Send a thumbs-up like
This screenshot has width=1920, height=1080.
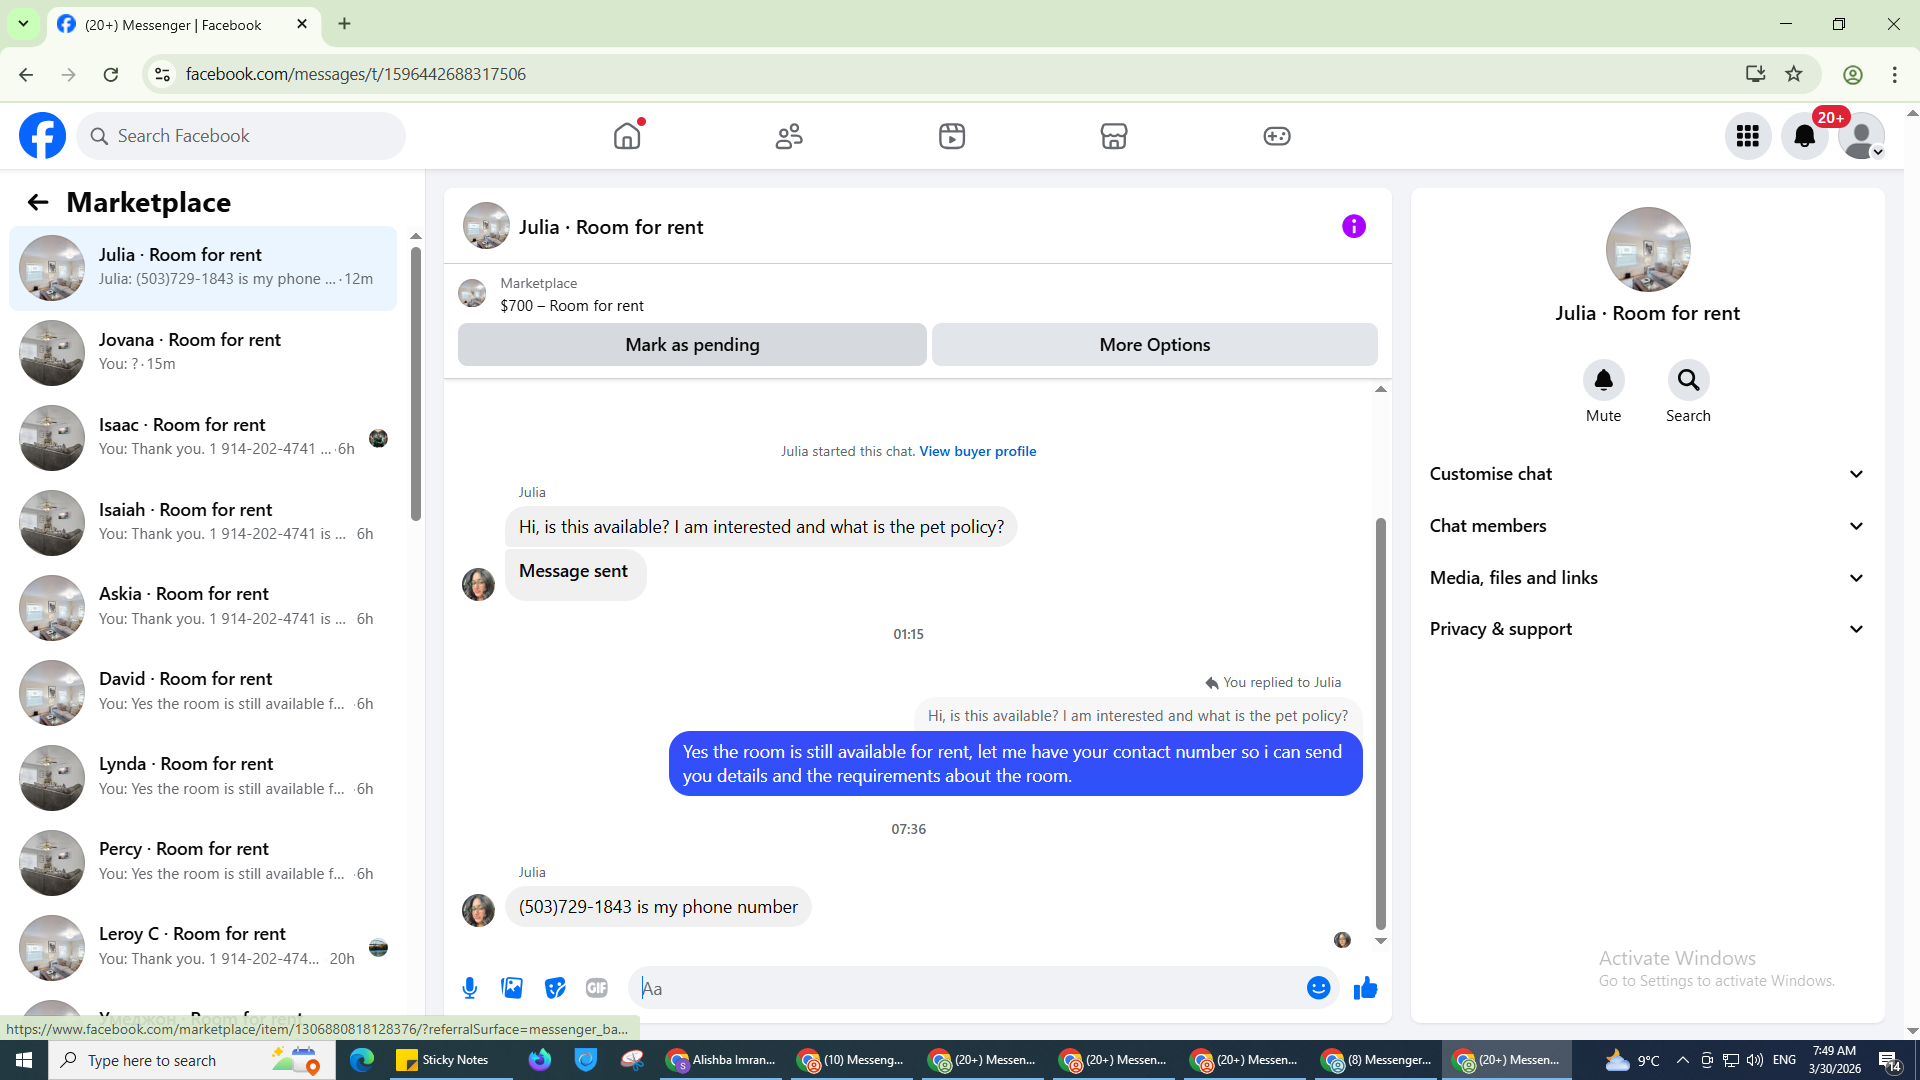[1365, 988]
